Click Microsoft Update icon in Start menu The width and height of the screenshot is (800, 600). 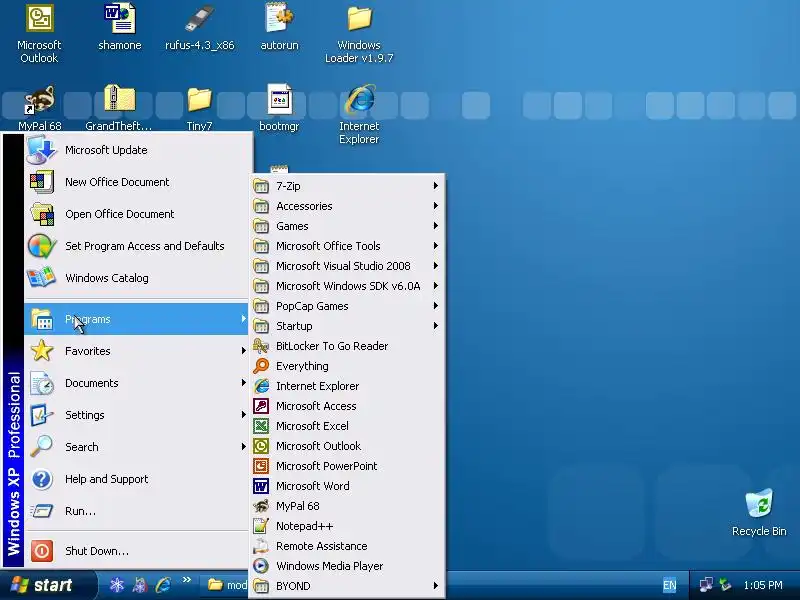pos(41,150)
